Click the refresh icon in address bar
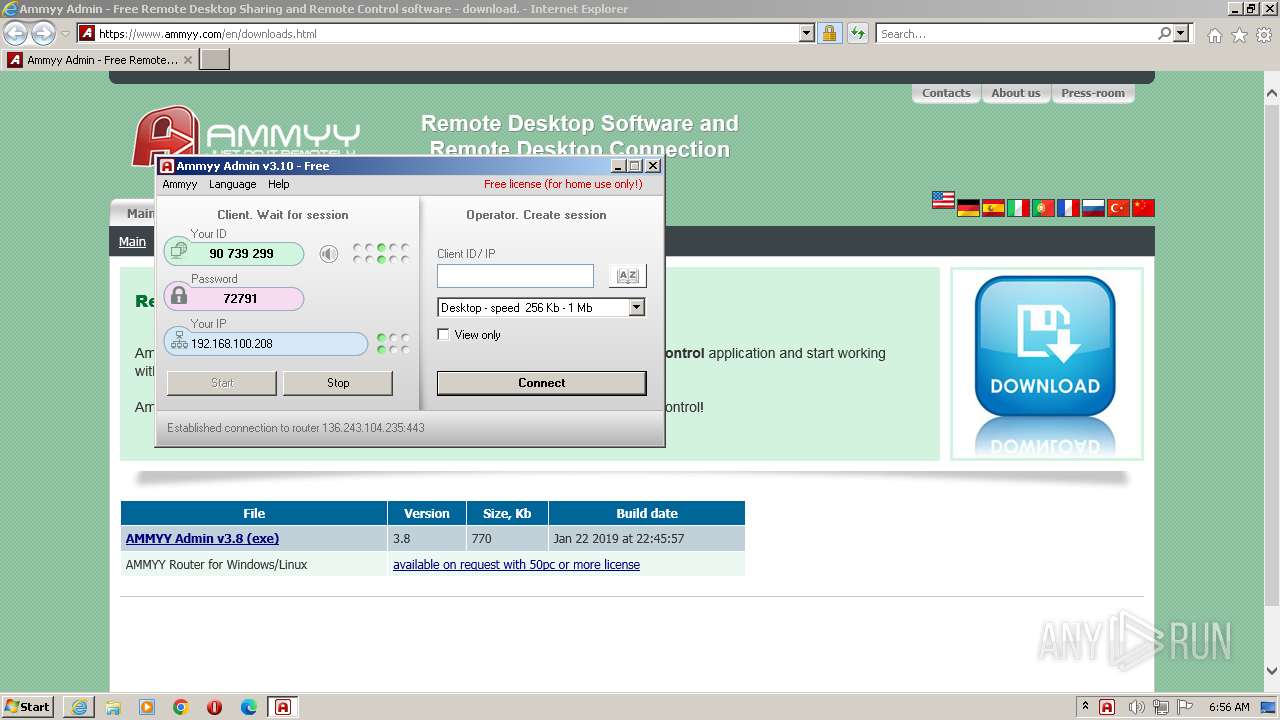1280x720 pixels. pyautogui.click(x=857, y=33)
